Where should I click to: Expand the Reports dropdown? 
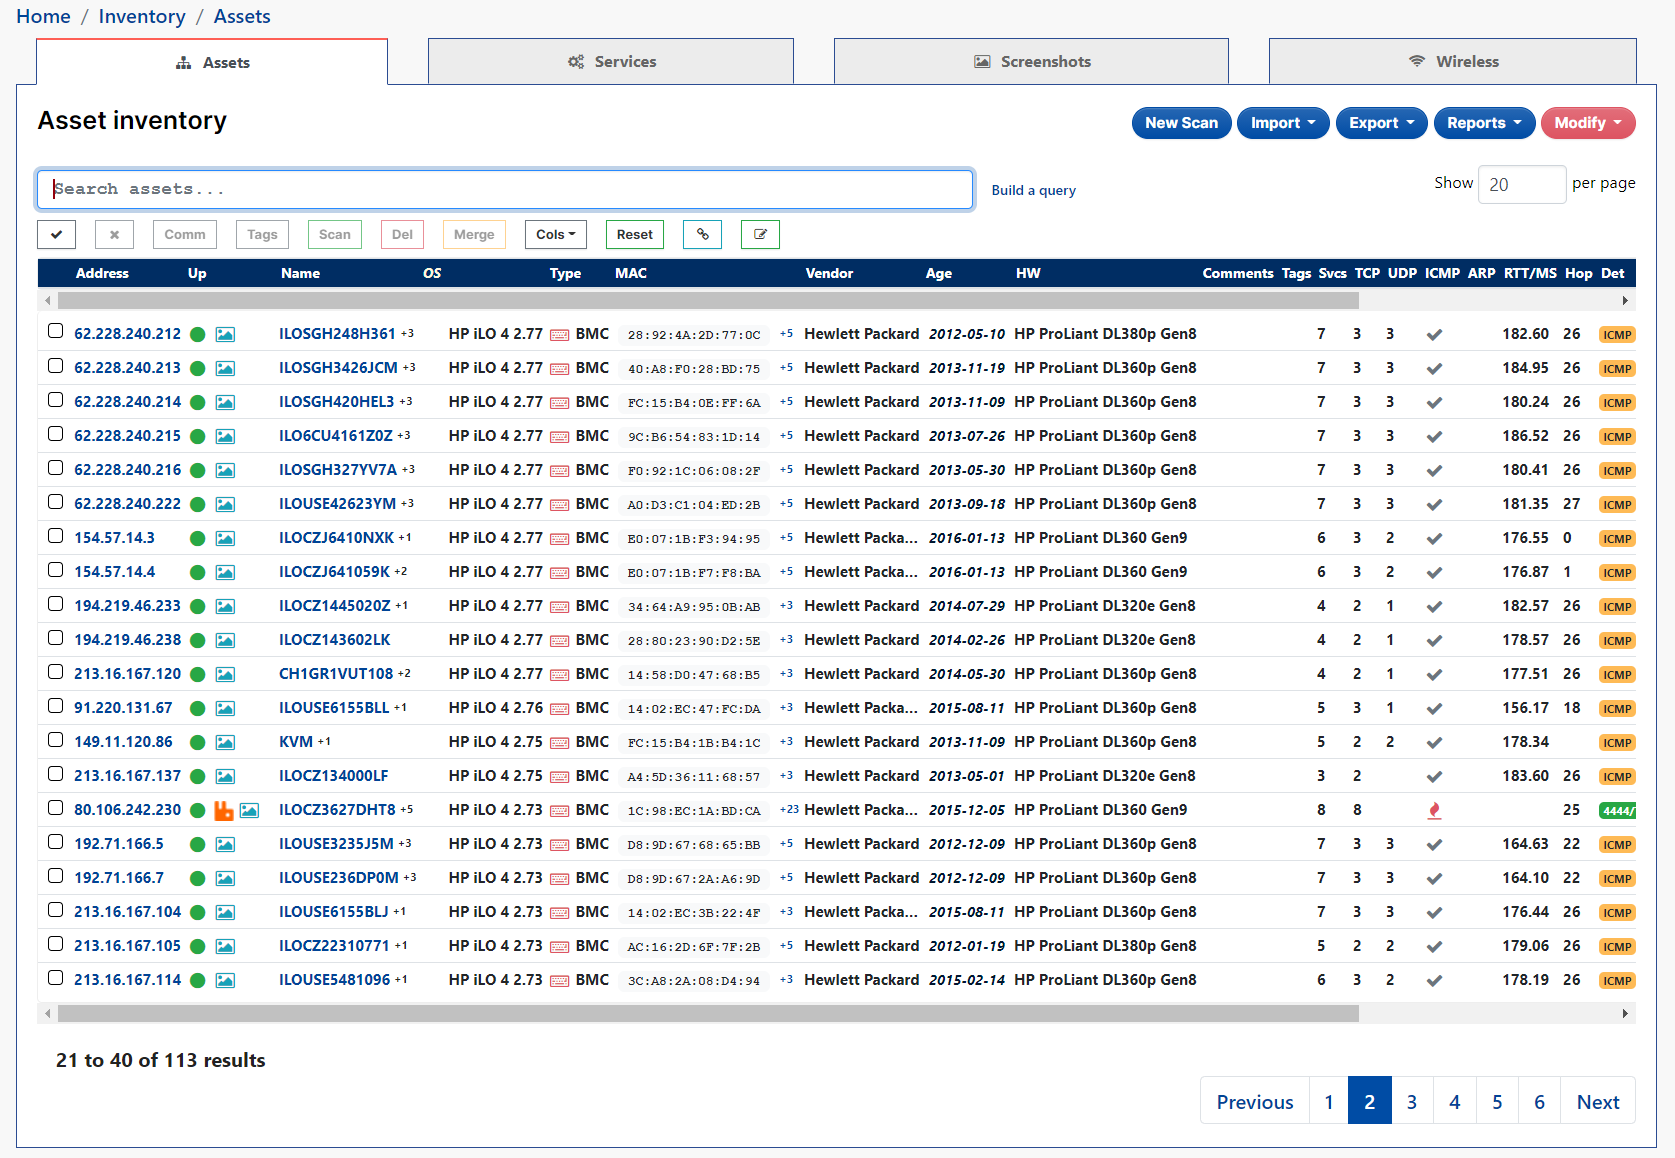point(1484,123)
